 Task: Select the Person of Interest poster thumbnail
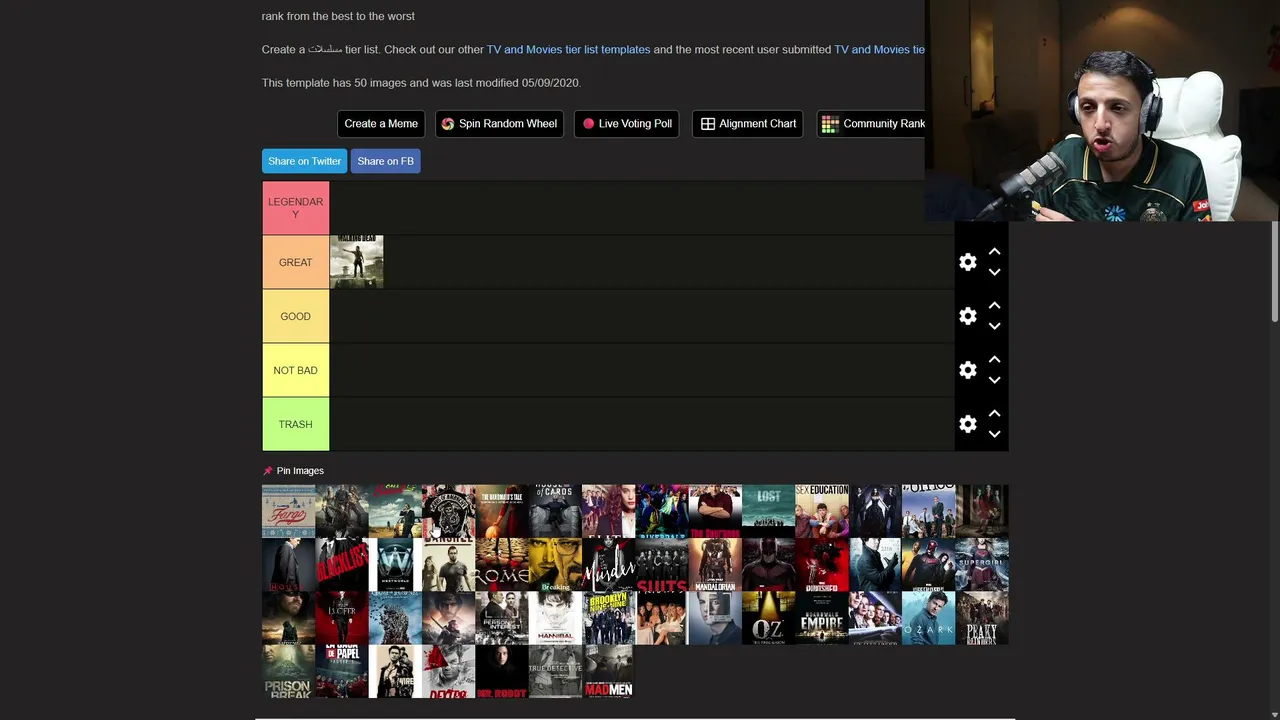click(x=502, y=618)
